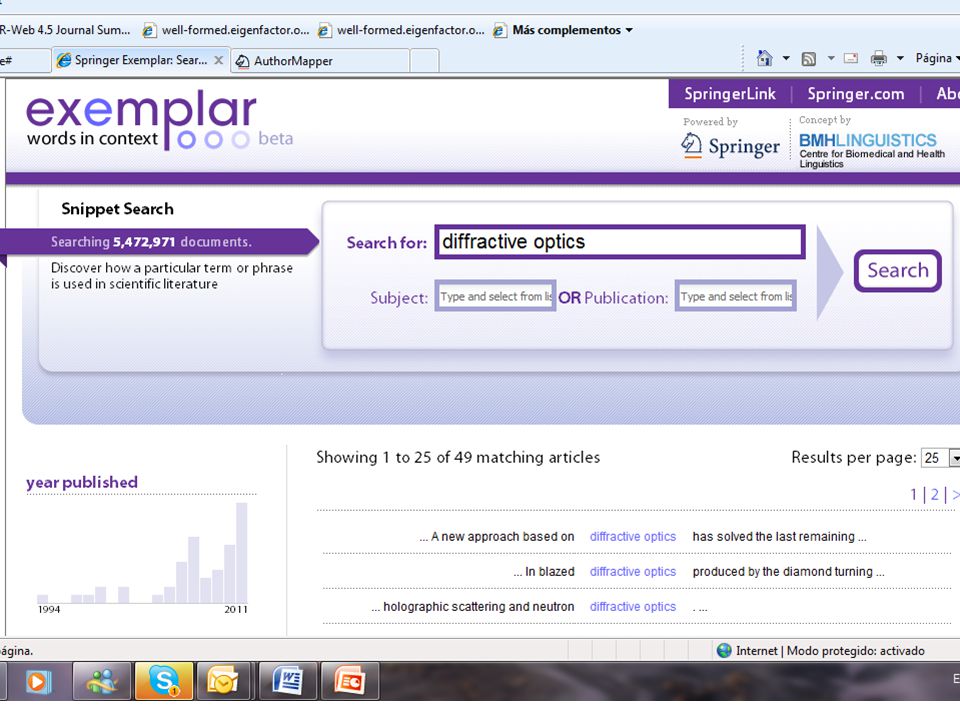Viewport: 960px width, 720px height.
Task: Click 'Searching 5,472,971 documents.' banner text
Action: [151, 242]
